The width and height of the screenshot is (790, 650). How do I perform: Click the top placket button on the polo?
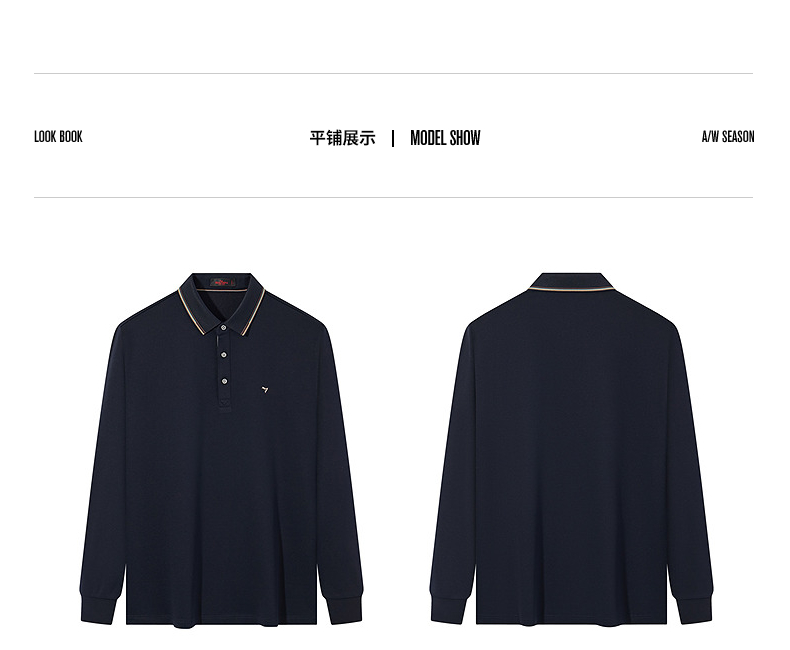pyautogui.click(x=224, y=328)
